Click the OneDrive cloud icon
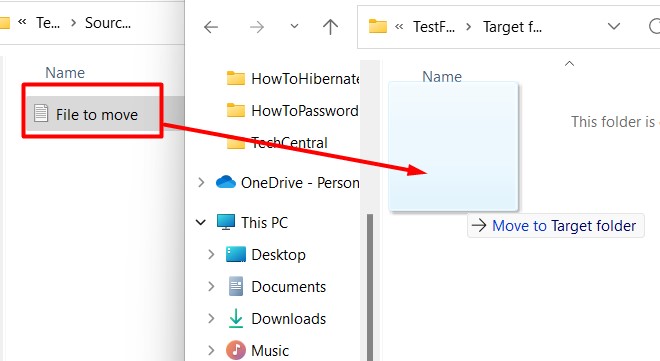This screenshot has height=361, width=660. [226, 182]
